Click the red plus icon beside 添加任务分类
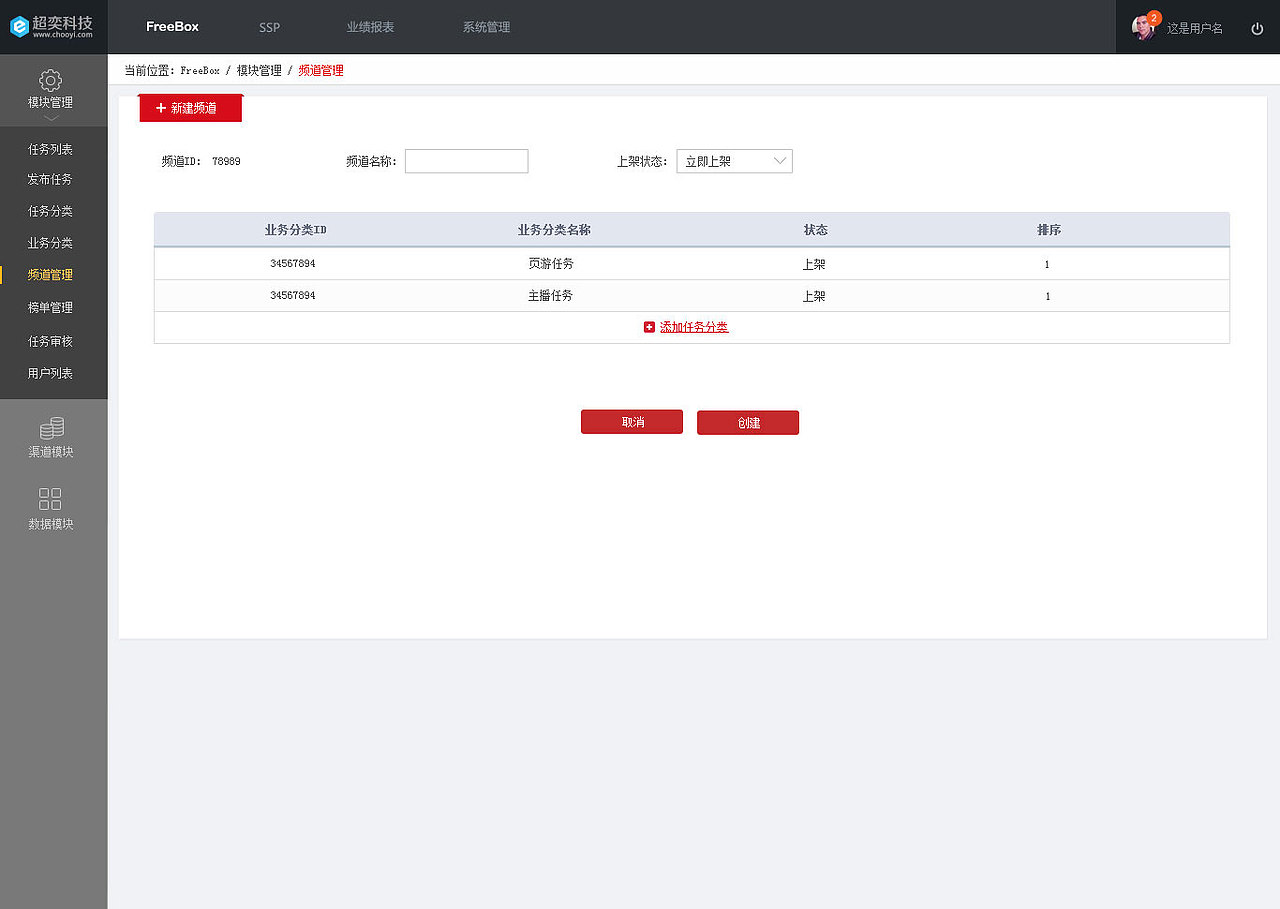Viewport: 1280px width, 909px height. coord(649,327)
